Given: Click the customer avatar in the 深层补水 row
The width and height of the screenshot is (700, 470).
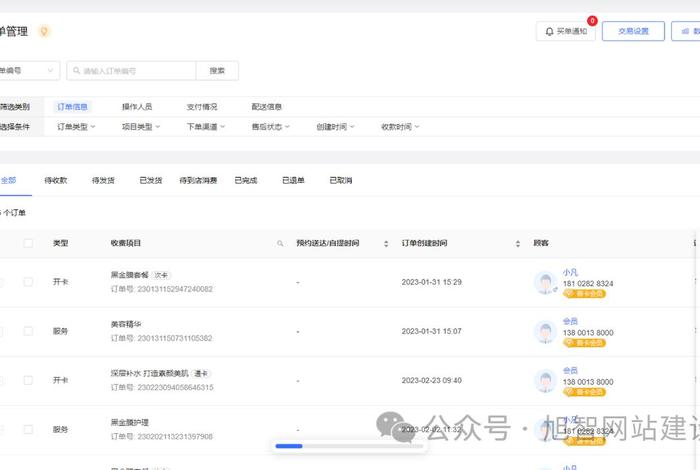Looking at the screenshot, I should click(546, 381).
